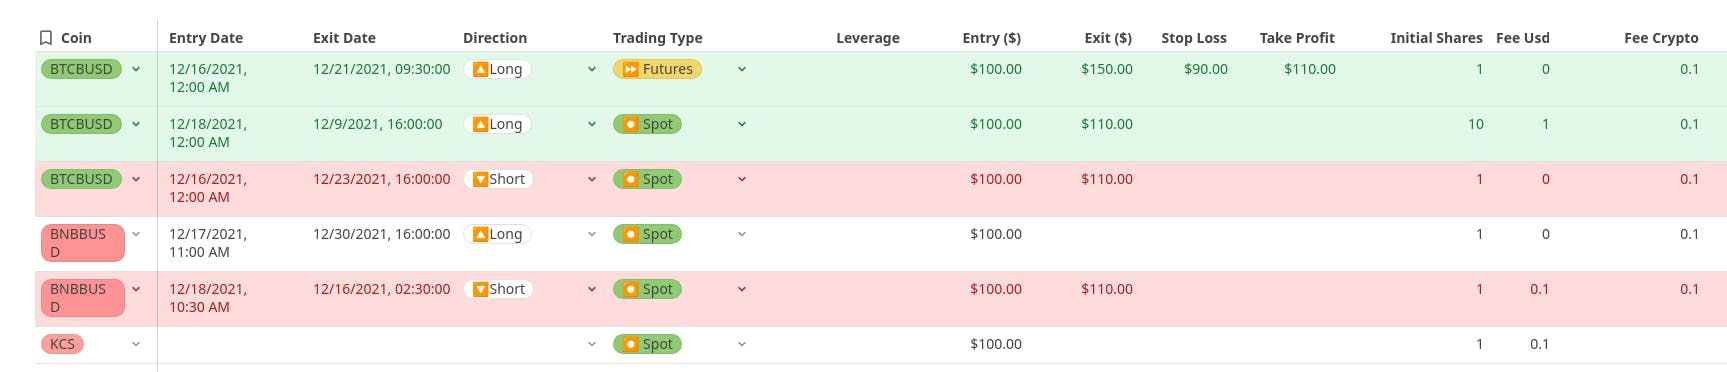Click the Spot icon in the KCS row
Viewport: 1727px width, 372px height.
(630, 344)
